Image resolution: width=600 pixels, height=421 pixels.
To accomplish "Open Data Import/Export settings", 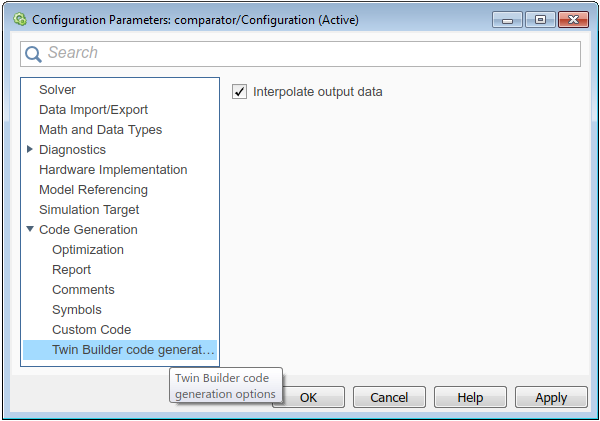I will (x=93, y=110).
